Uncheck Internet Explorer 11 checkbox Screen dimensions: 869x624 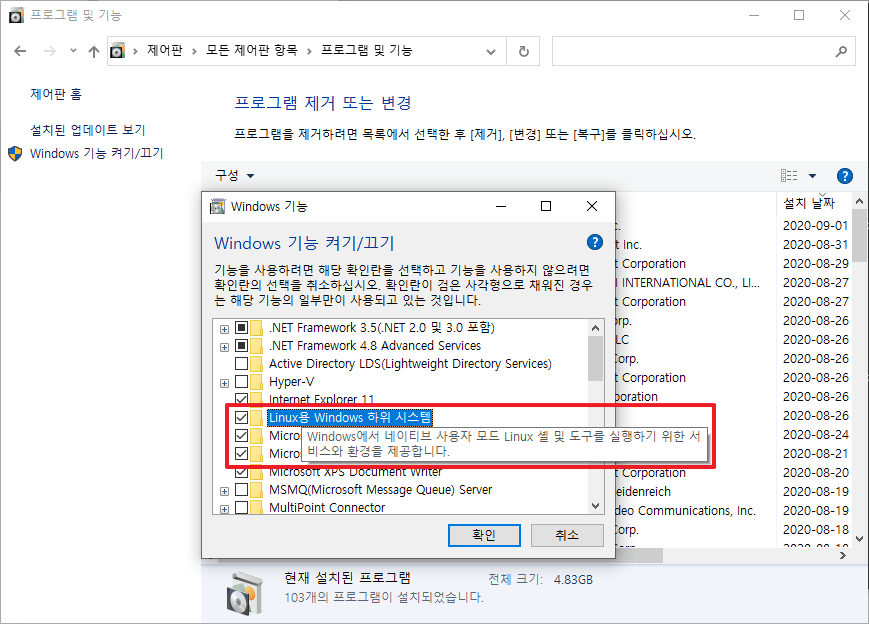pos(242,398)
